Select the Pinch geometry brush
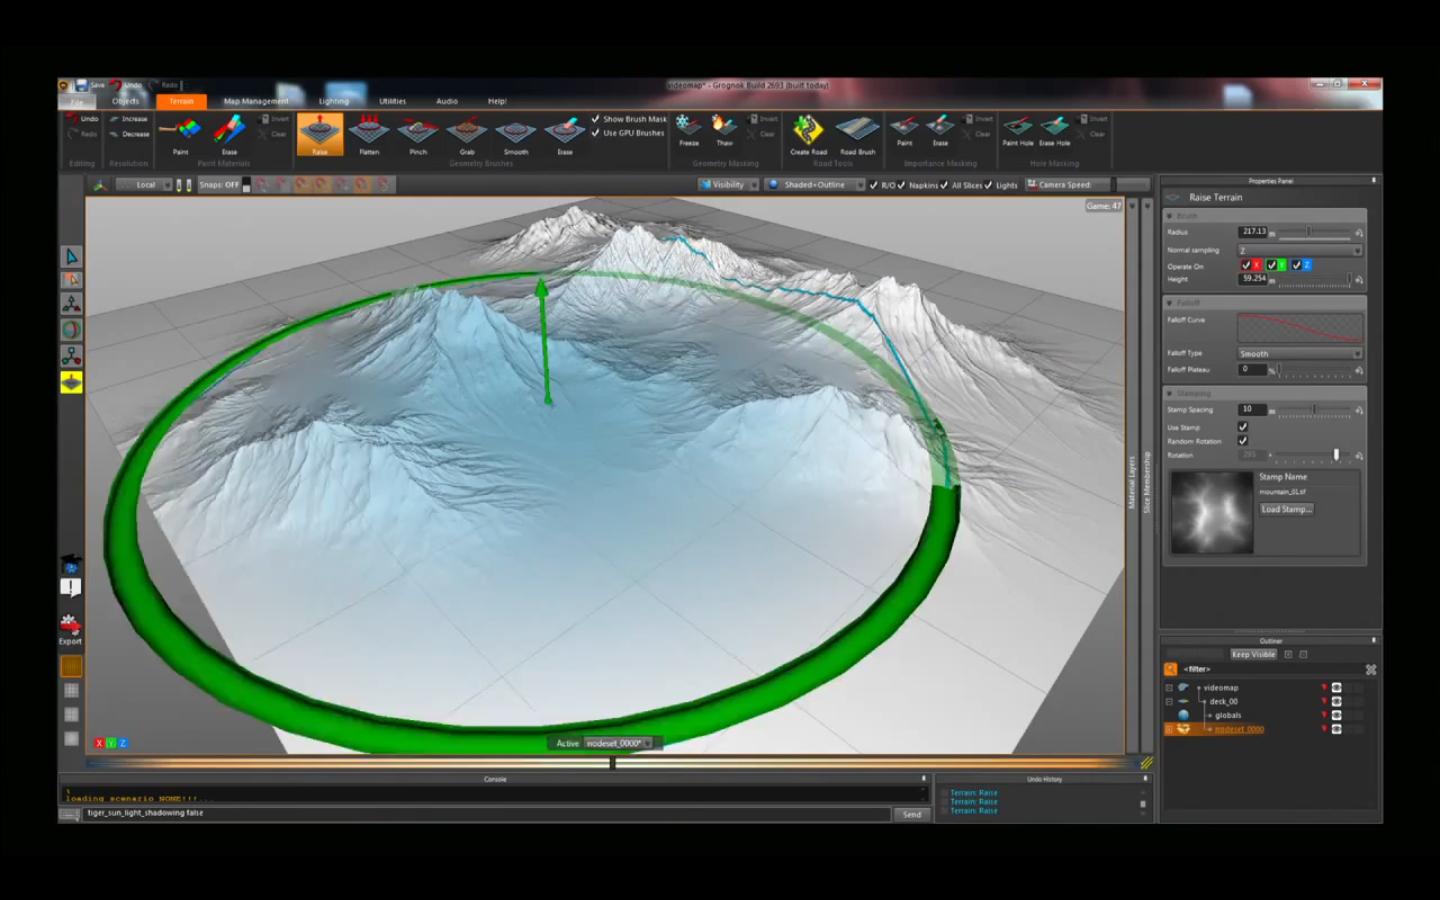This screenshot has width=1440, height=900. pyautogui.click(x=418, y=133)
